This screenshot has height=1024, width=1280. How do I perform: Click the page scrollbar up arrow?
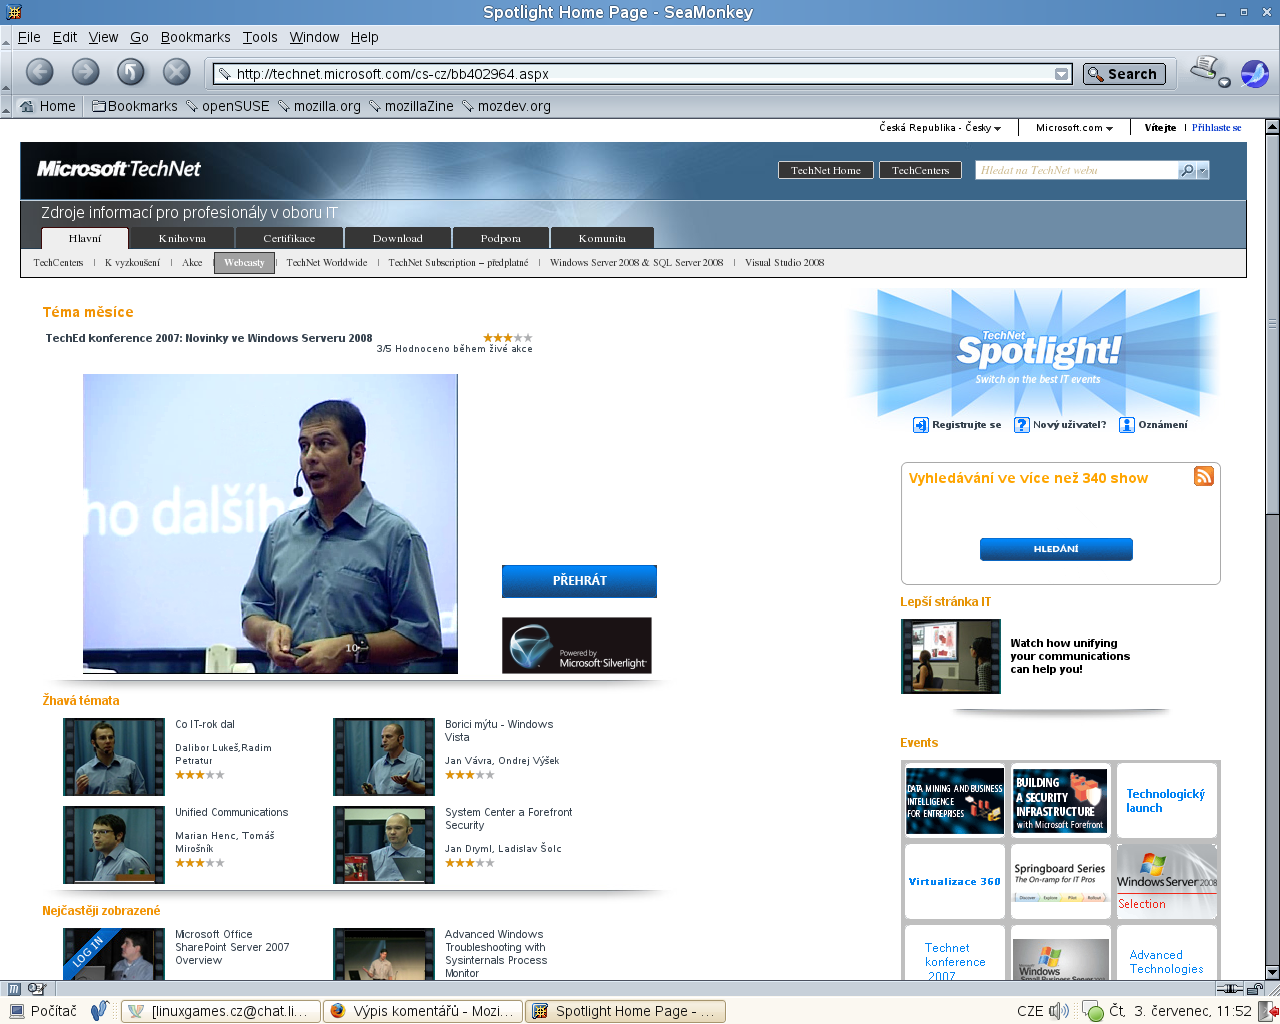tap(1272, 127)
